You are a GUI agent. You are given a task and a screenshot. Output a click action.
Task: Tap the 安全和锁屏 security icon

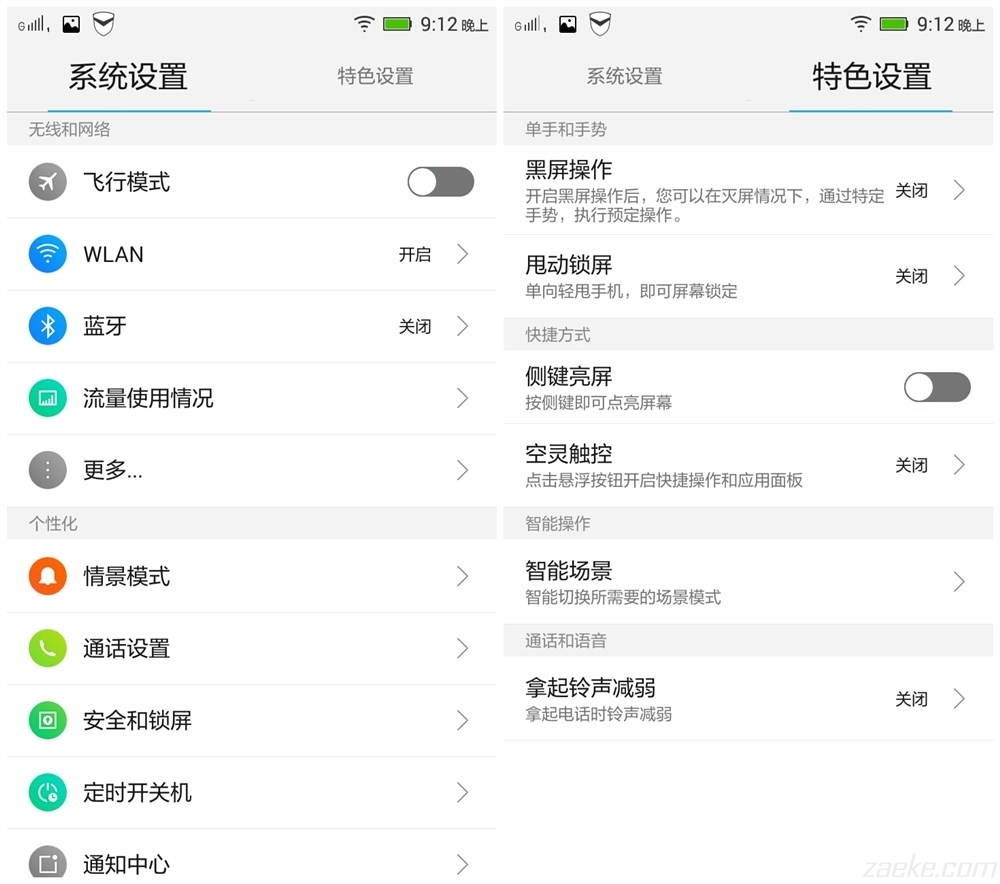pyautogui.click(x=47, y=720)
